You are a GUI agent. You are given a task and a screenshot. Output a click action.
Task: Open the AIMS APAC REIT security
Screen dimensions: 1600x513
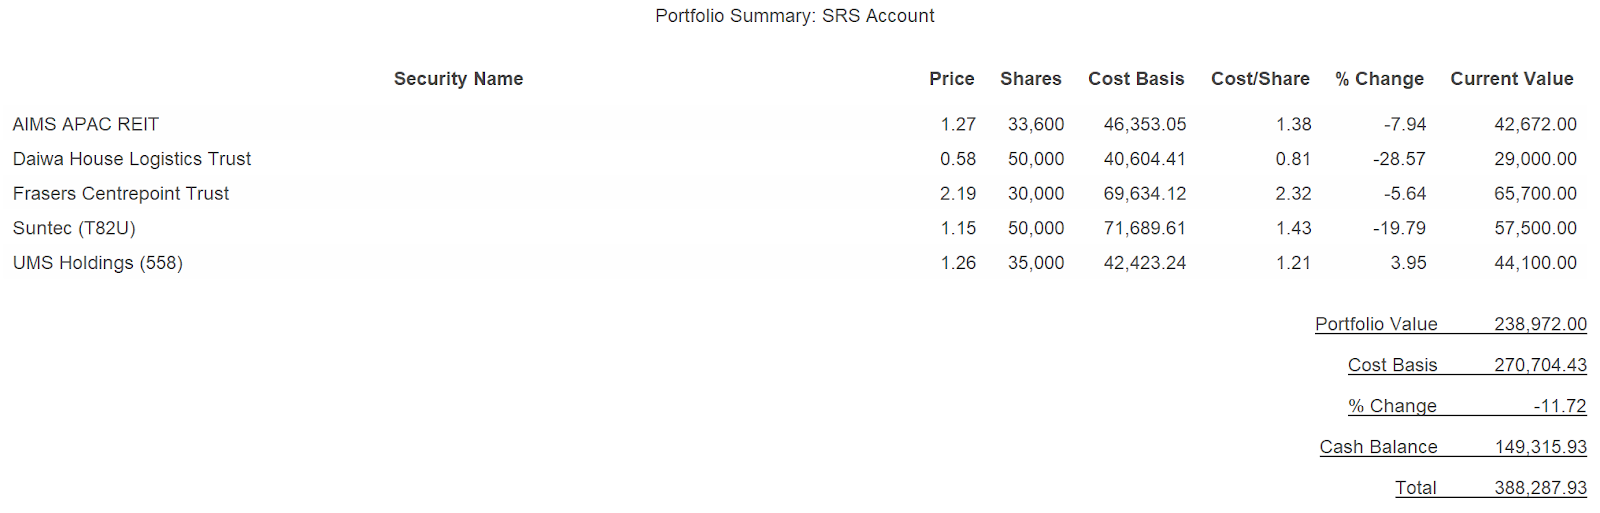(86, 124)
